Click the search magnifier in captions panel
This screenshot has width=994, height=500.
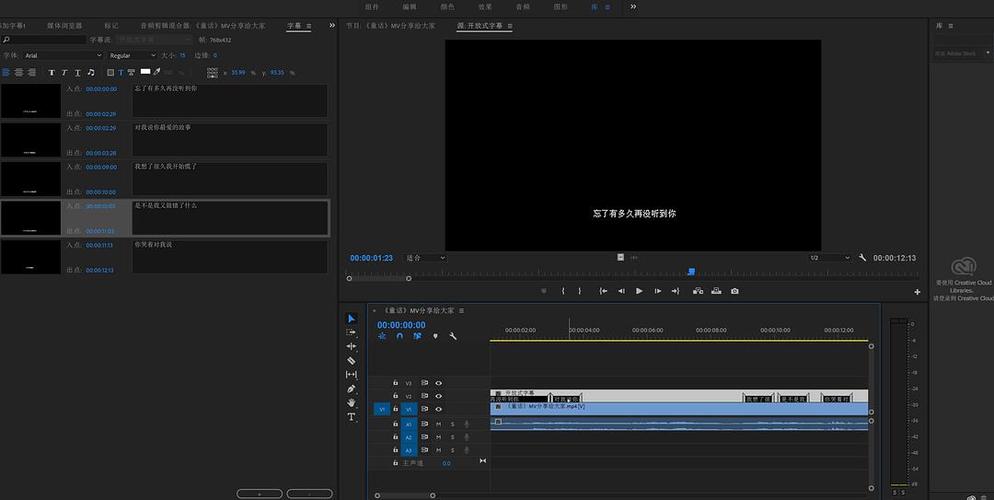tap(6, 40)
